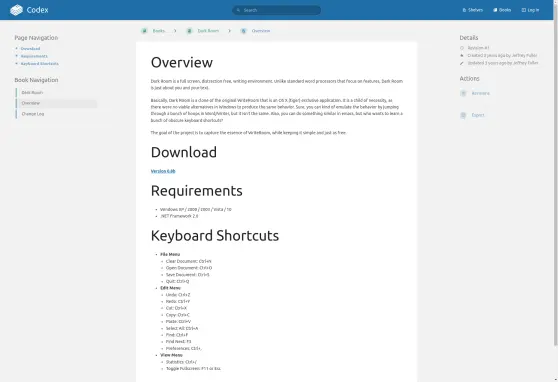558x382 pixels.
Task: Click the Page Navigation sidebar heading
Action: click(36, 38)
